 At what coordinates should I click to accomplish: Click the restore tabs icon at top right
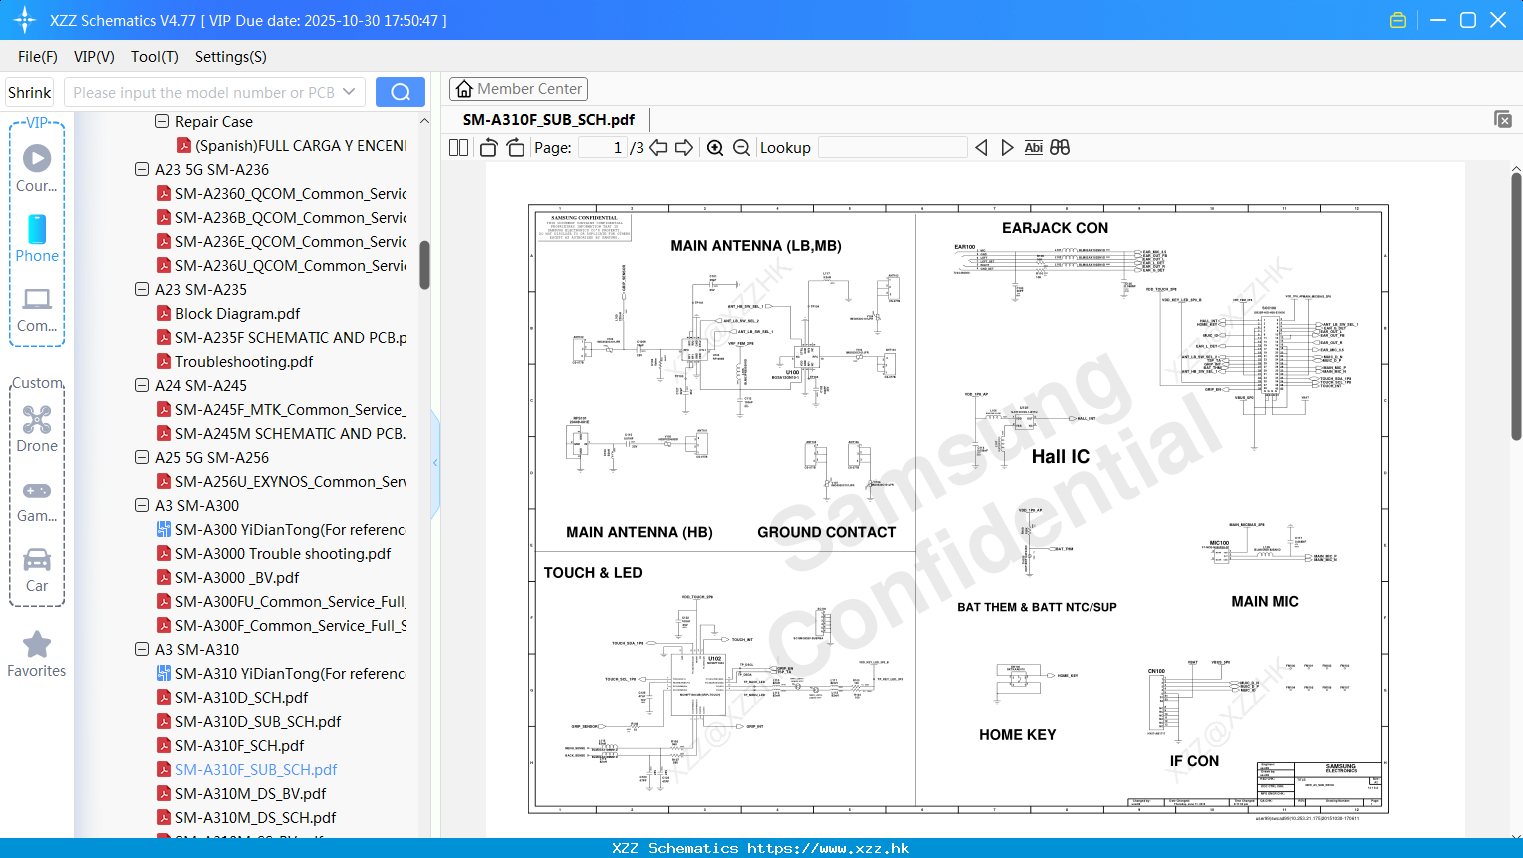(1503, 119)
